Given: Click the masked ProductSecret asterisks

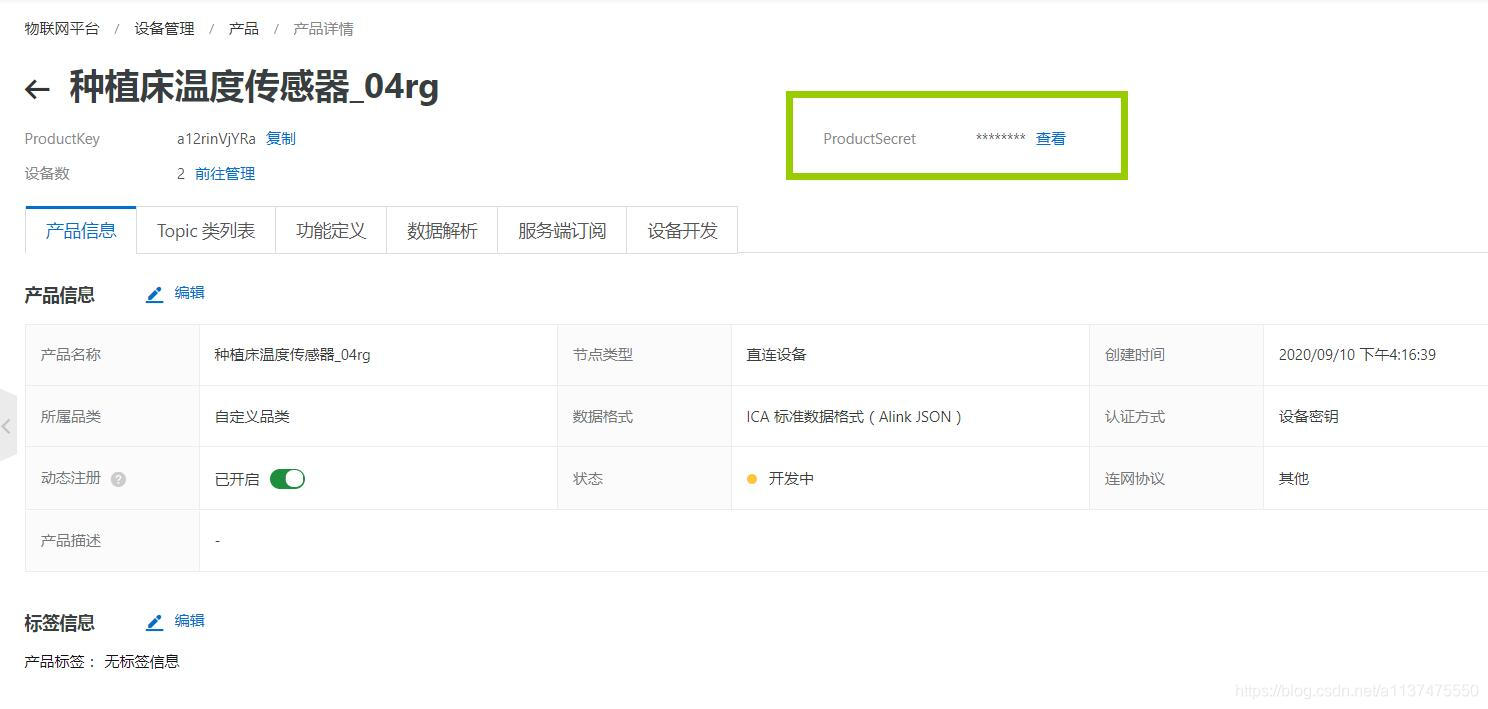Looking at the screenshot, I should [1000, 139].
